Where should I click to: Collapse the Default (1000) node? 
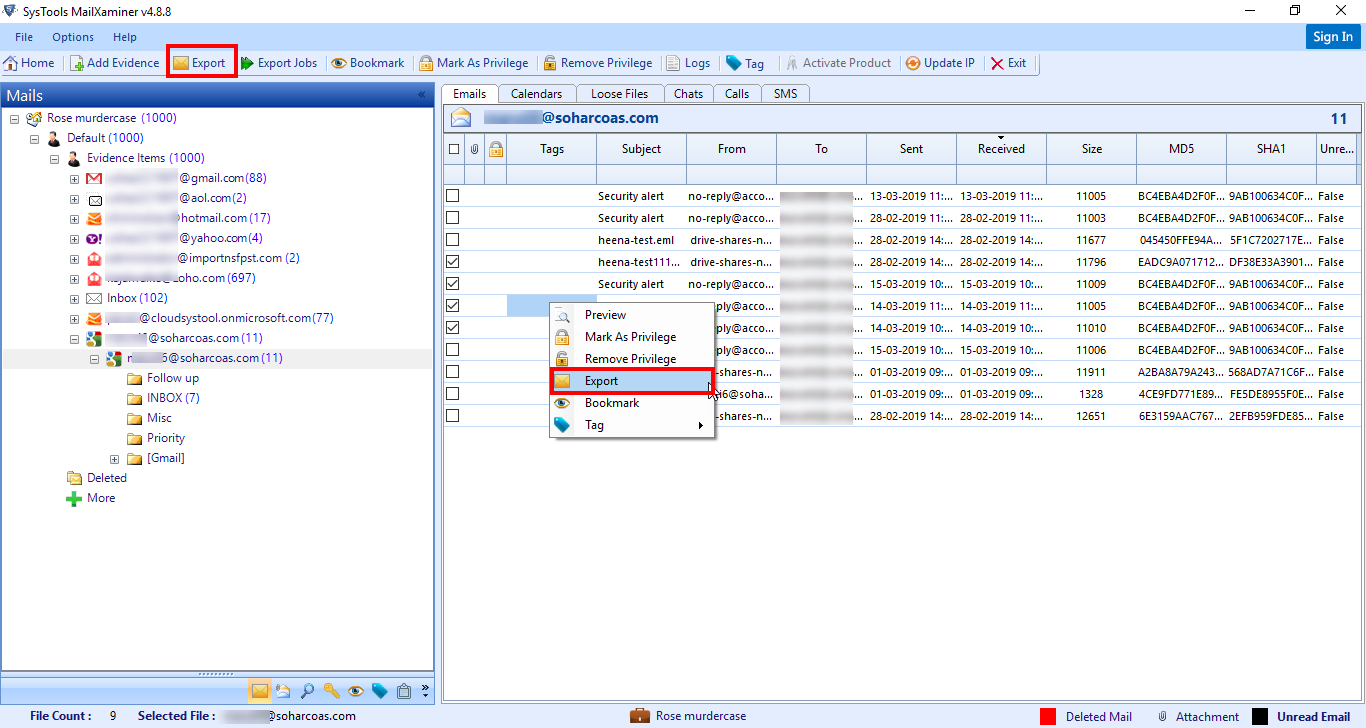tap(34, 138)
